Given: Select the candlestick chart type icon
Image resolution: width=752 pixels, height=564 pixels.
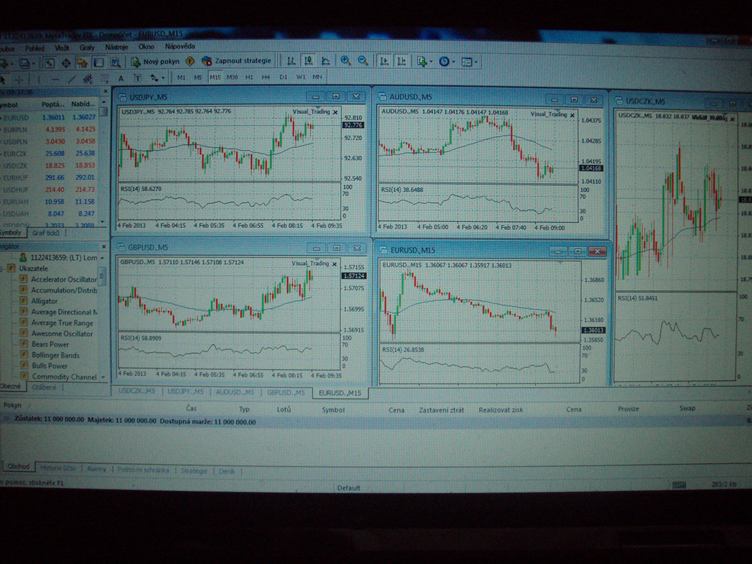Looking at the screenshot, I should 308,61.
